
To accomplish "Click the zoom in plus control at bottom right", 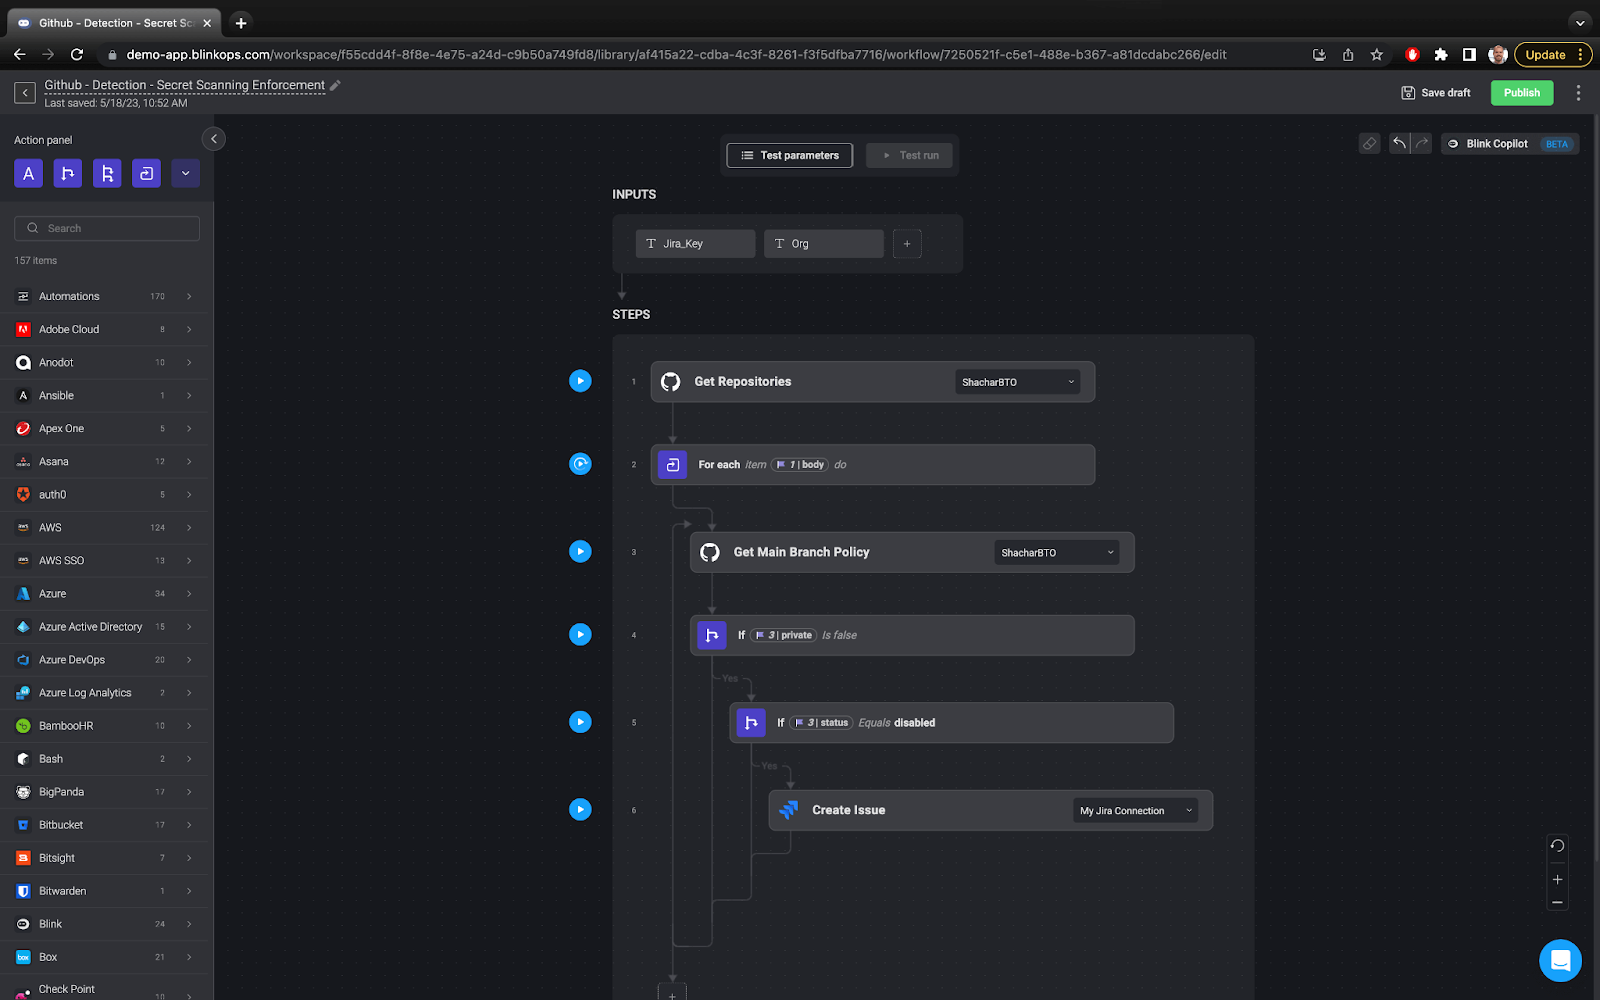I will (x=1556, y=879).
